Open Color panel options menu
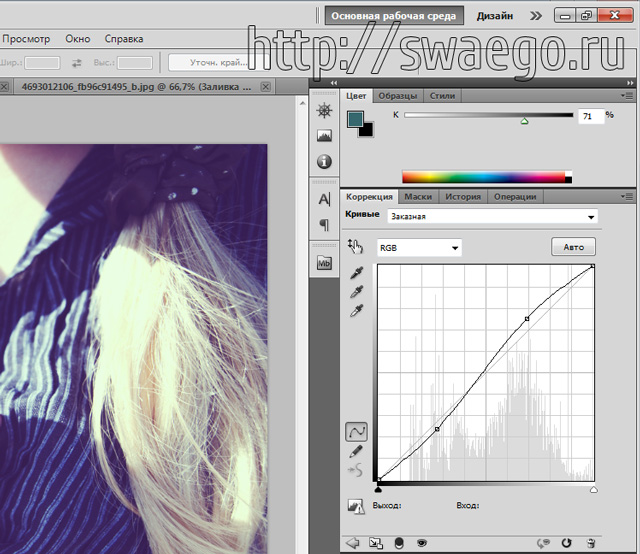Image resolution: width=640 pixels, height=554 pixels. click(x=628, y=96)
